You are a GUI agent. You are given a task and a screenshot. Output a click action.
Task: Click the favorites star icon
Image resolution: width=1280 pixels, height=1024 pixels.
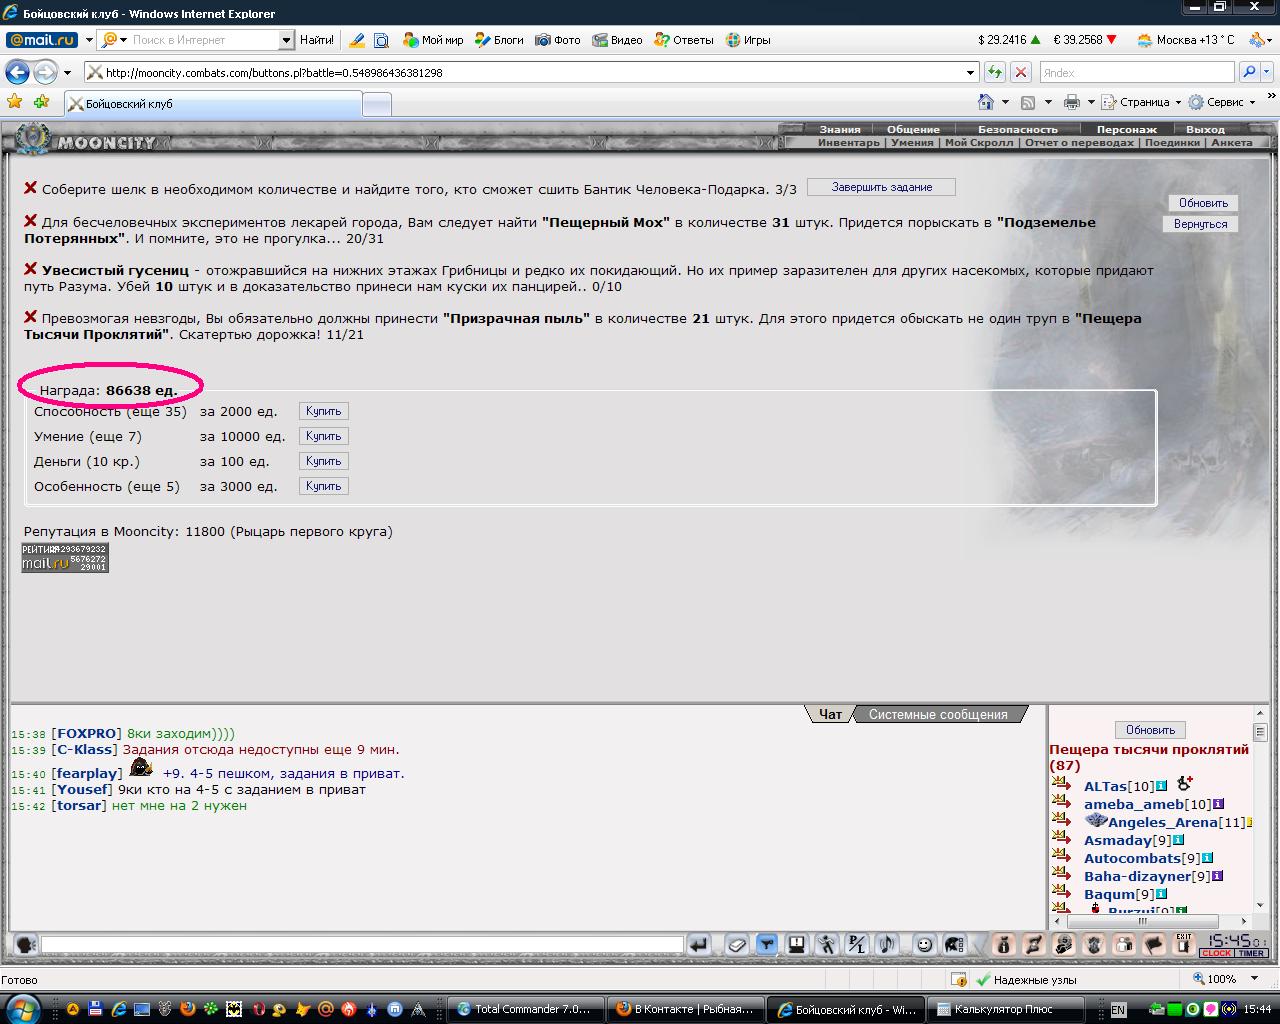14,102
